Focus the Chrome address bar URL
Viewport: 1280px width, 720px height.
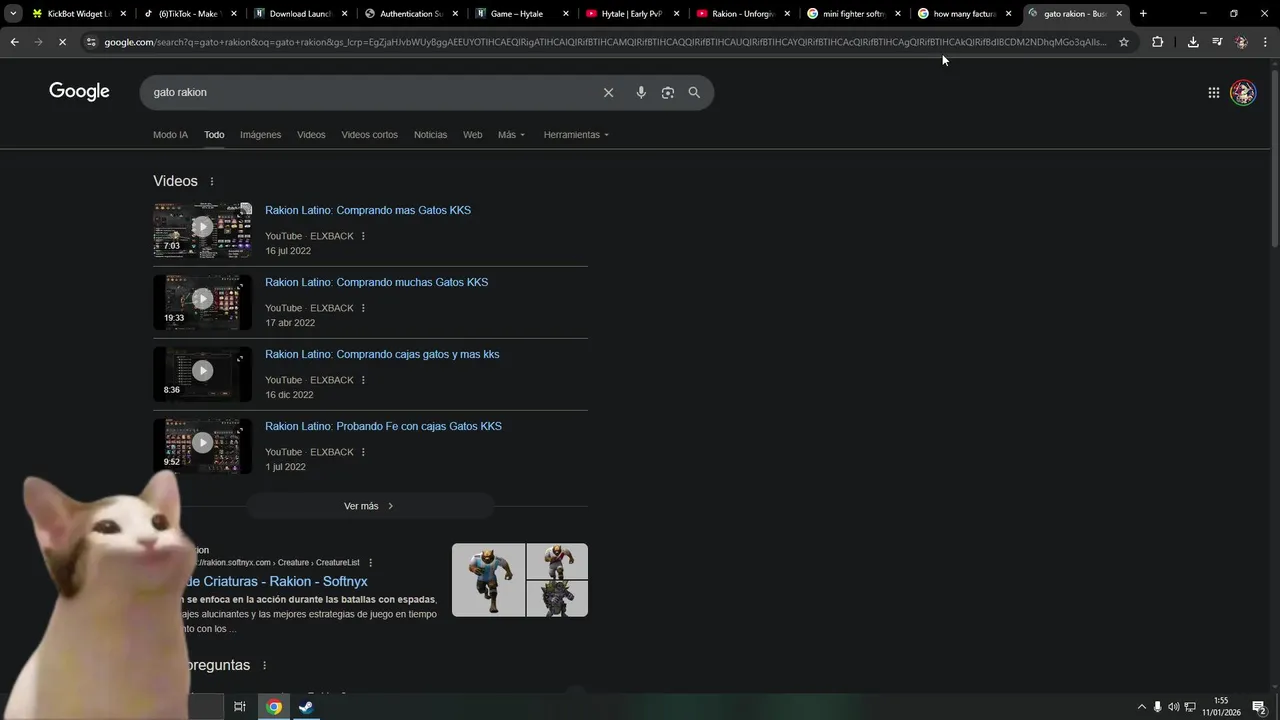pos(605,42)
